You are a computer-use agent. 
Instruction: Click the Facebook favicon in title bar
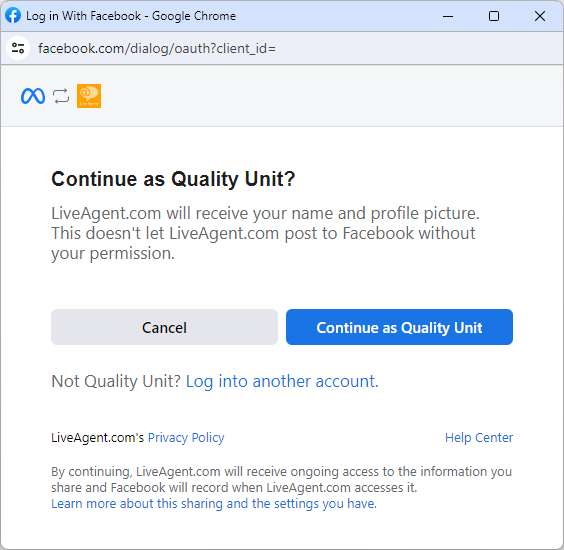13,16
